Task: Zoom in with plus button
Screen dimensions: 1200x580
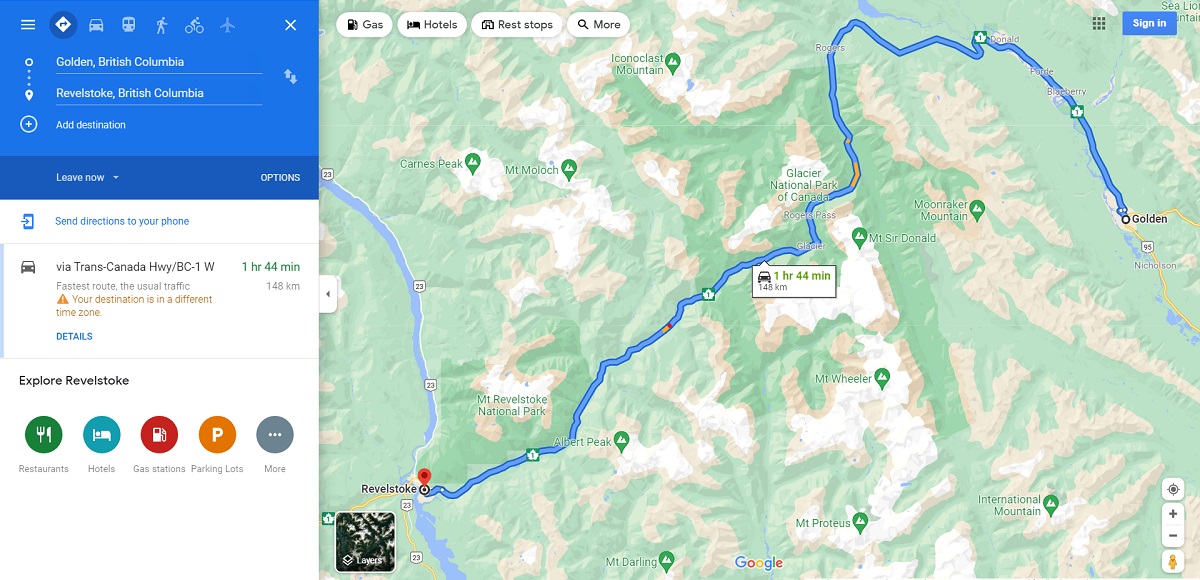Action: point(1173,514)
